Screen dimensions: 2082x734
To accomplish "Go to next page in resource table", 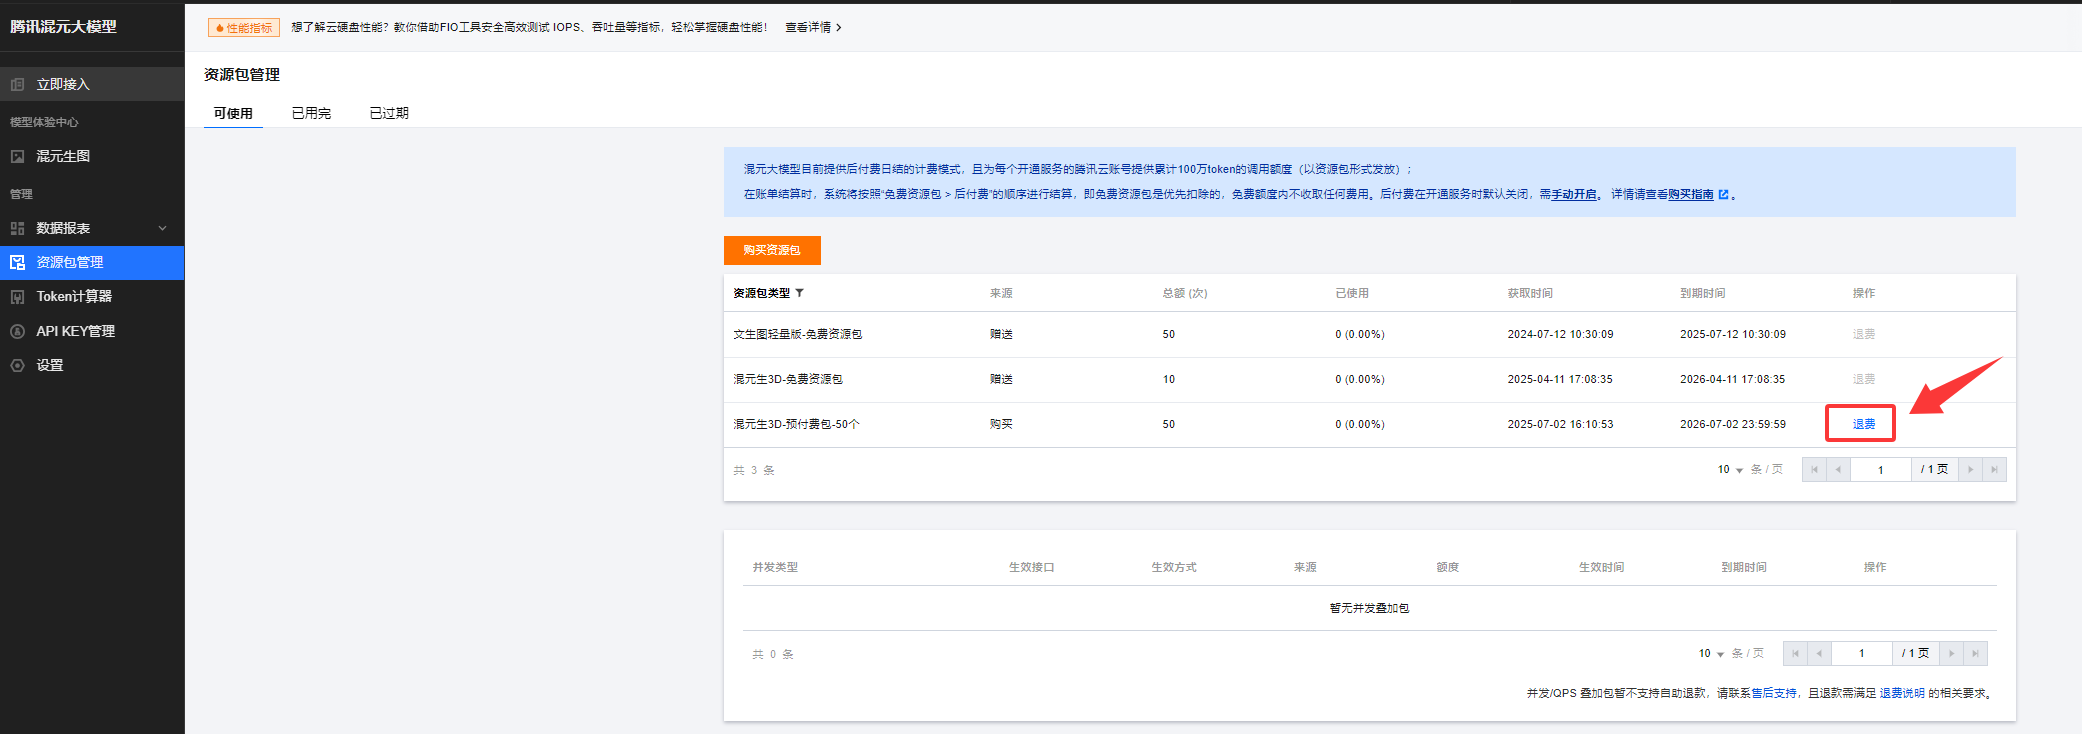I will (1970, 470).
